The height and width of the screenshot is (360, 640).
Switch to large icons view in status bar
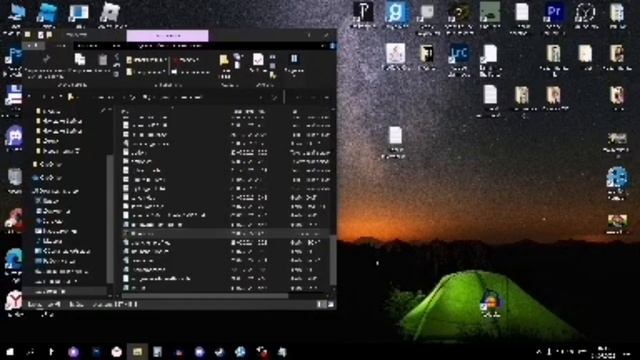330,304
